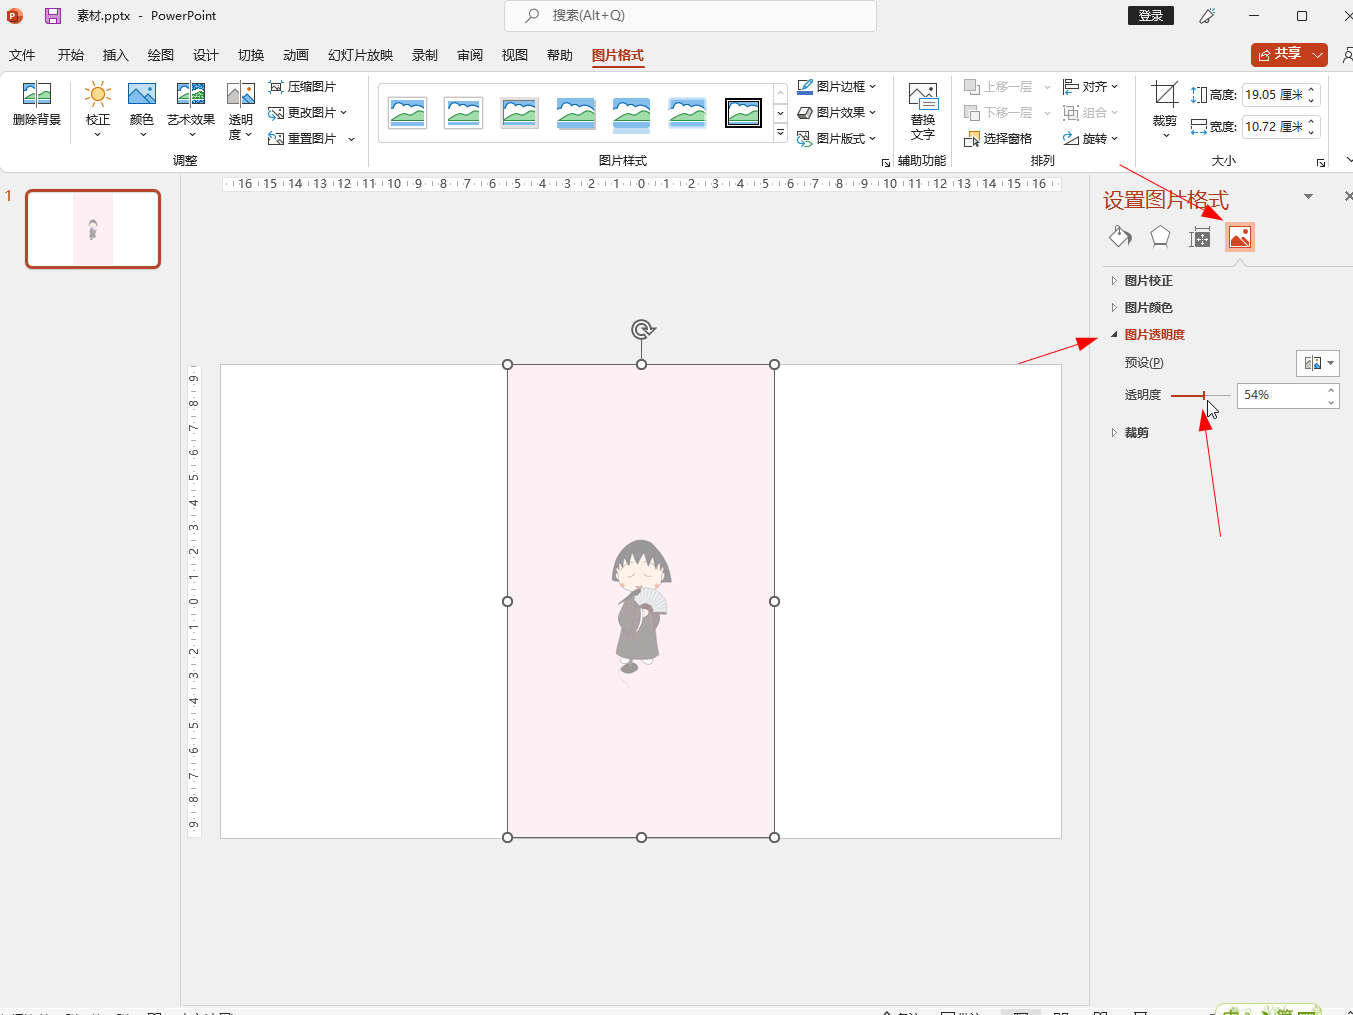Select the Effects pentagon pane icon
1353x1015 pixels.
tap(1160, 237)
